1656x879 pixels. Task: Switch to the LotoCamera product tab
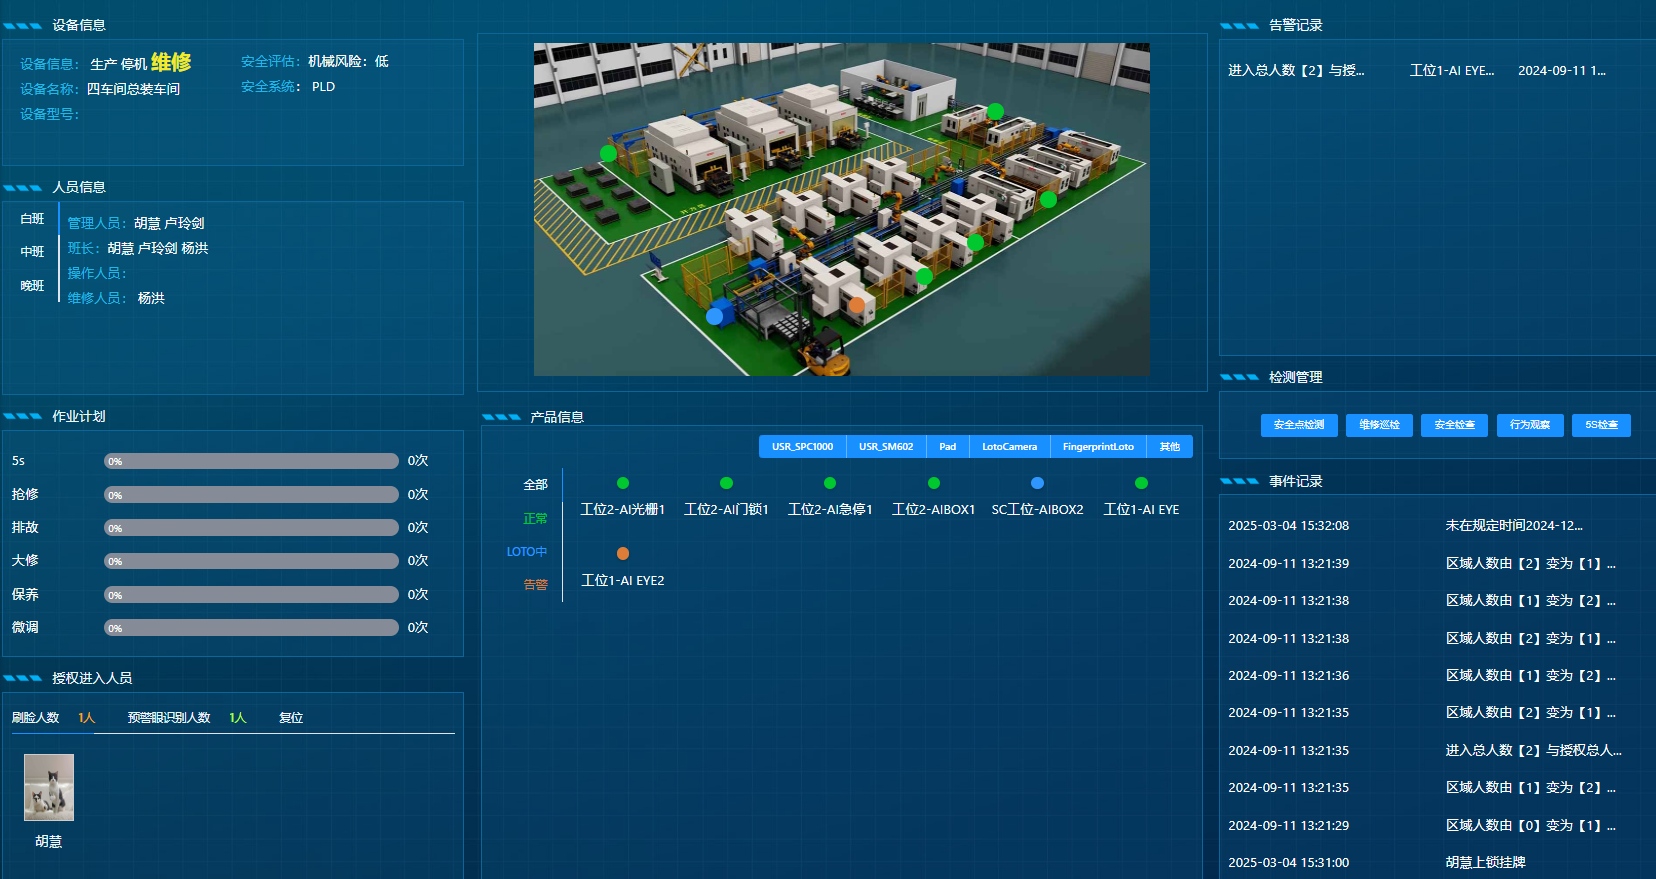[x=1009, y=446]
